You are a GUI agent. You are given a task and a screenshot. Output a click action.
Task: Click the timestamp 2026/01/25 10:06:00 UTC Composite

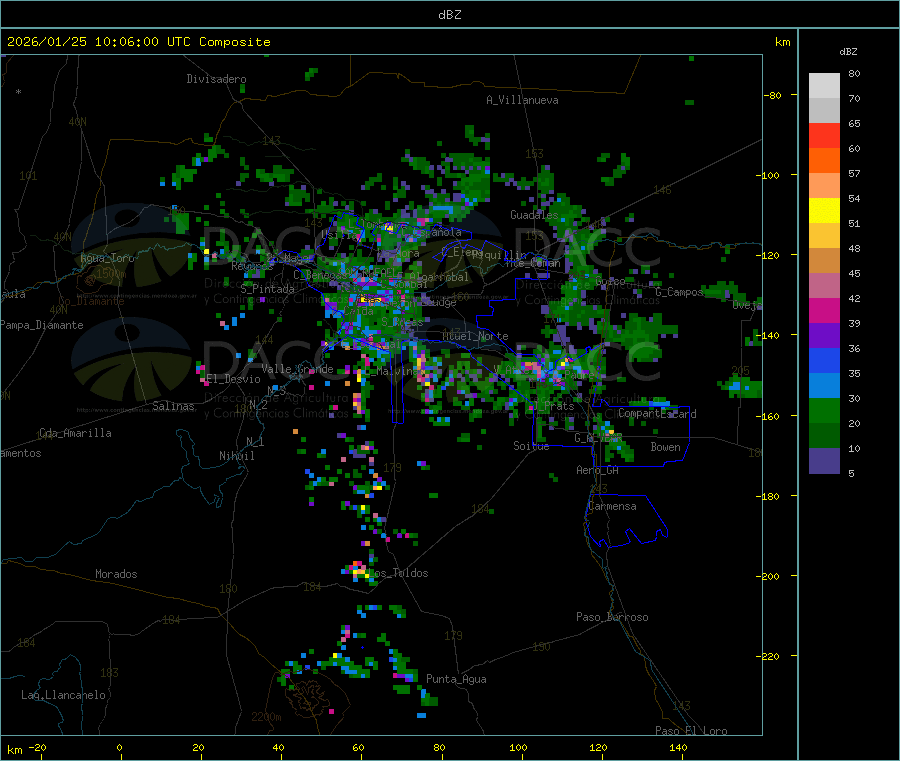tap(138, 42)
